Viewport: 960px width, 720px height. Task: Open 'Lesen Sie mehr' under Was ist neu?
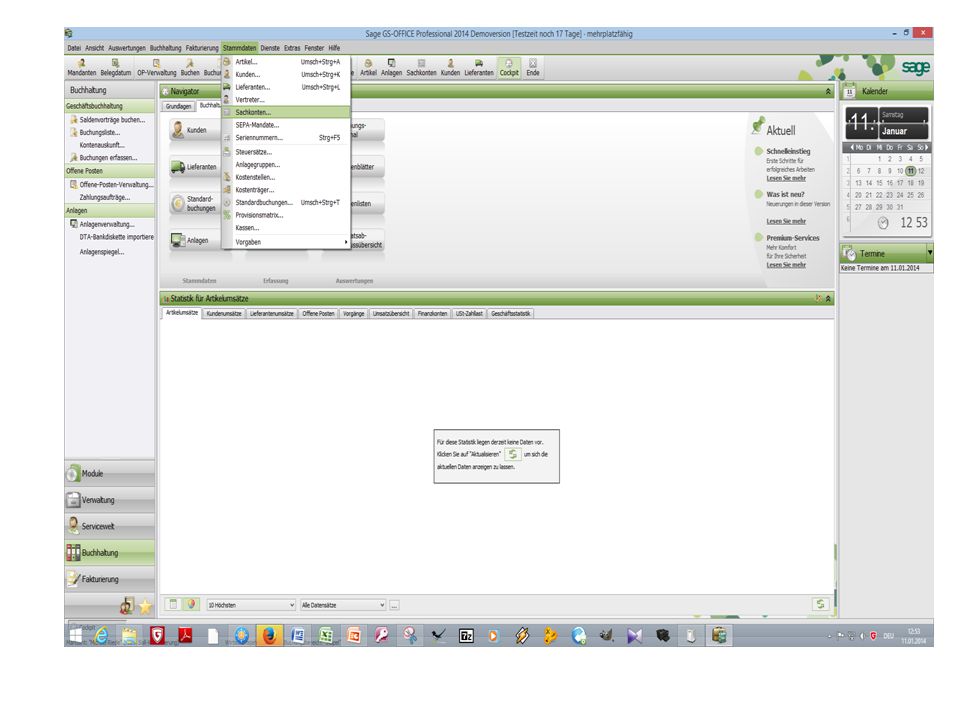[x=786, y=221]
